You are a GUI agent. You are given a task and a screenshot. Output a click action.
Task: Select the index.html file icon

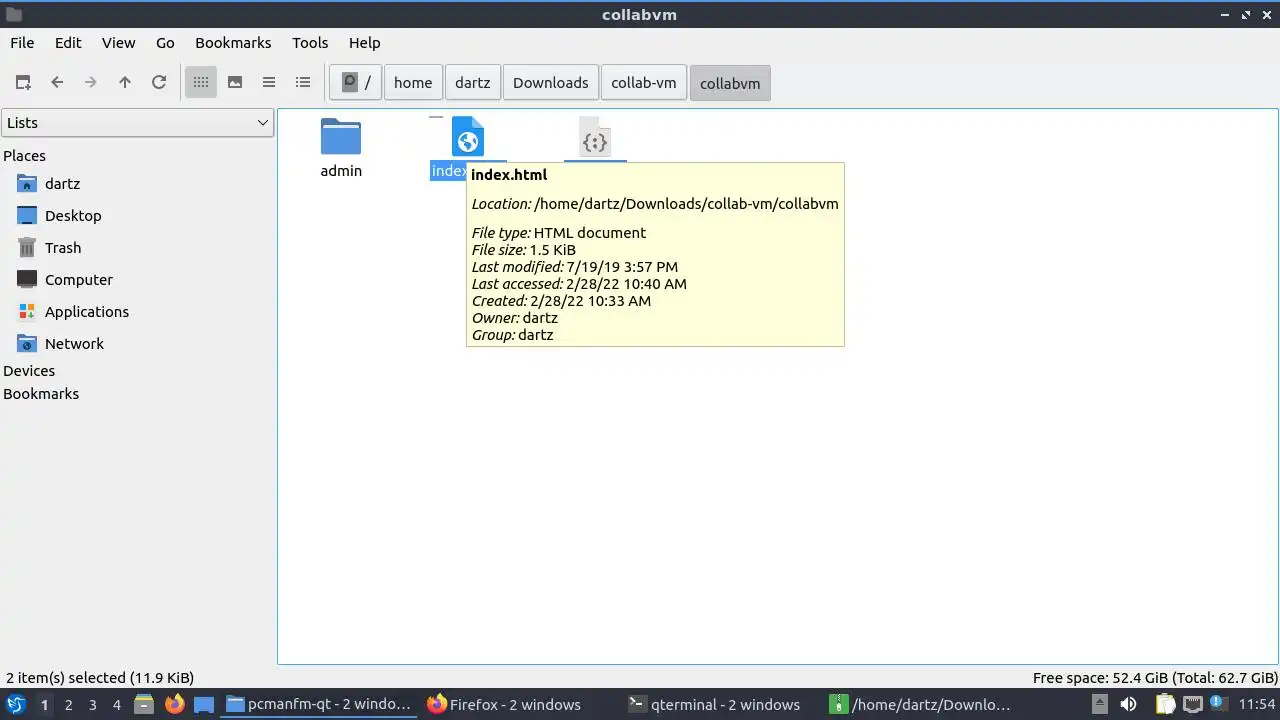pyautogui.click(x=468, y=137)
